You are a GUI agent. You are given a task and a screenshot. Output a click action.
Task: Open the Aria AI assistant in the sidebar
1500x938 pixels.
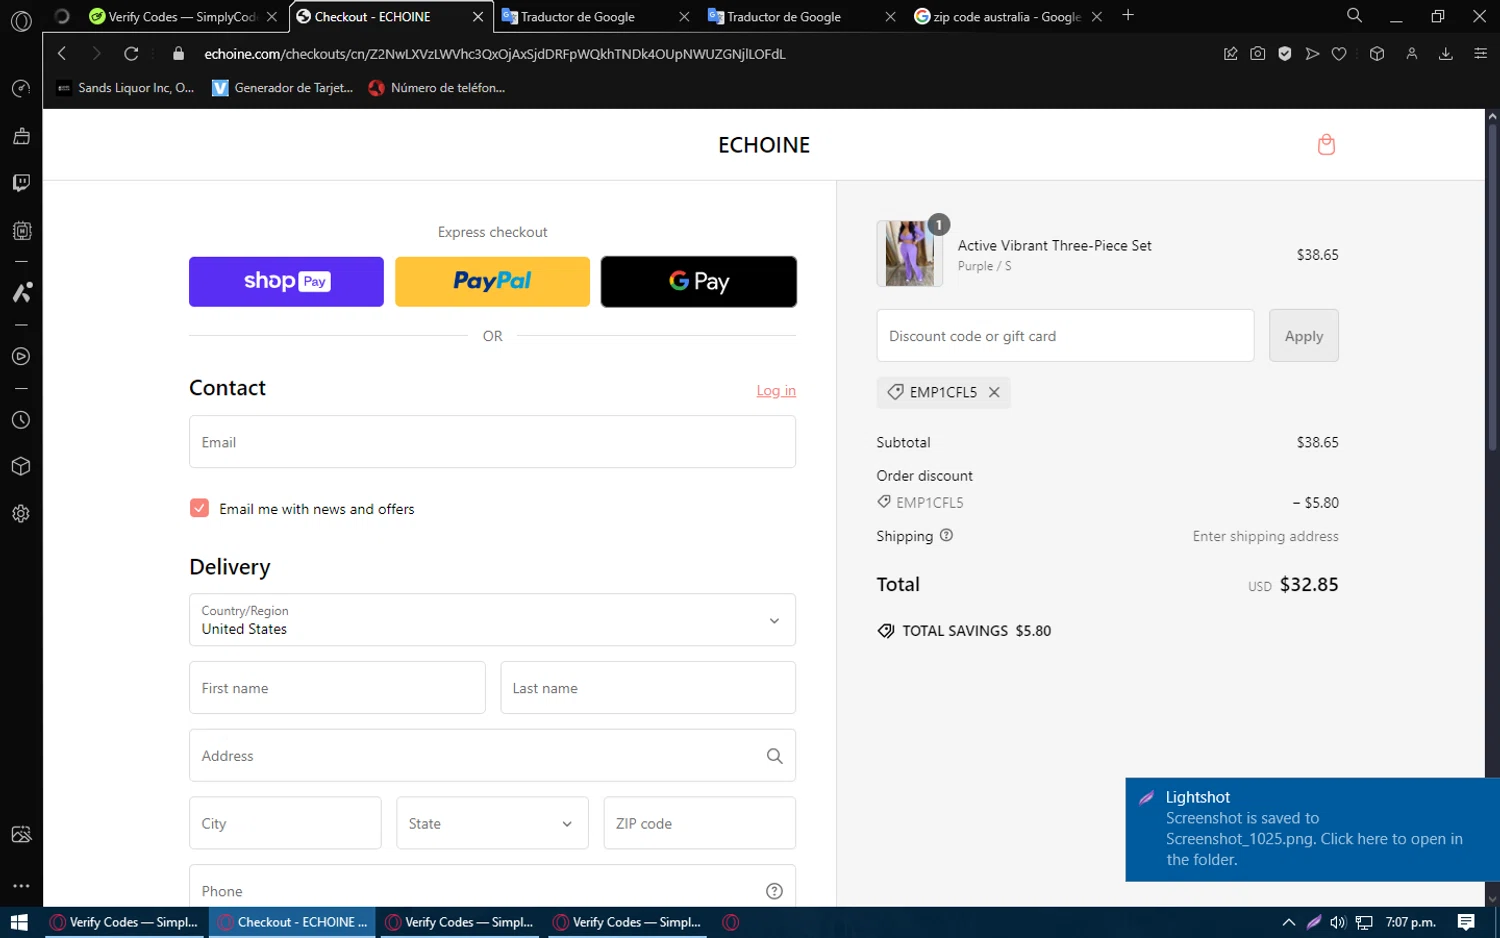tap(21, 292)
